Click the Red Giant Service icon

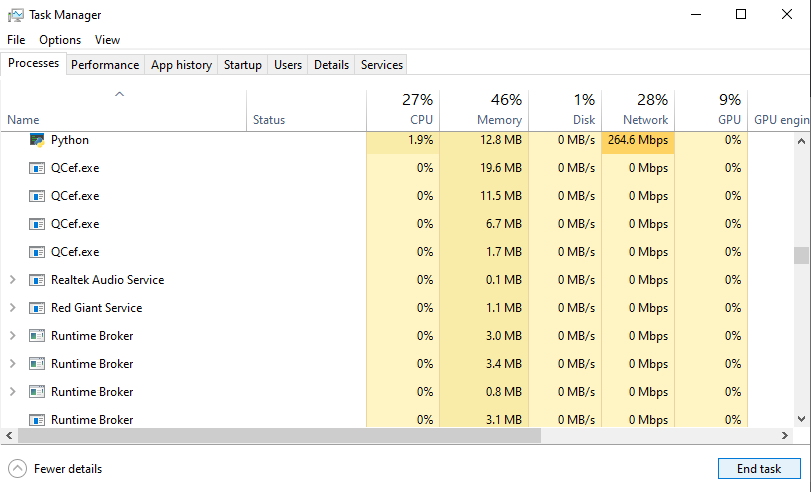point(37,308)
